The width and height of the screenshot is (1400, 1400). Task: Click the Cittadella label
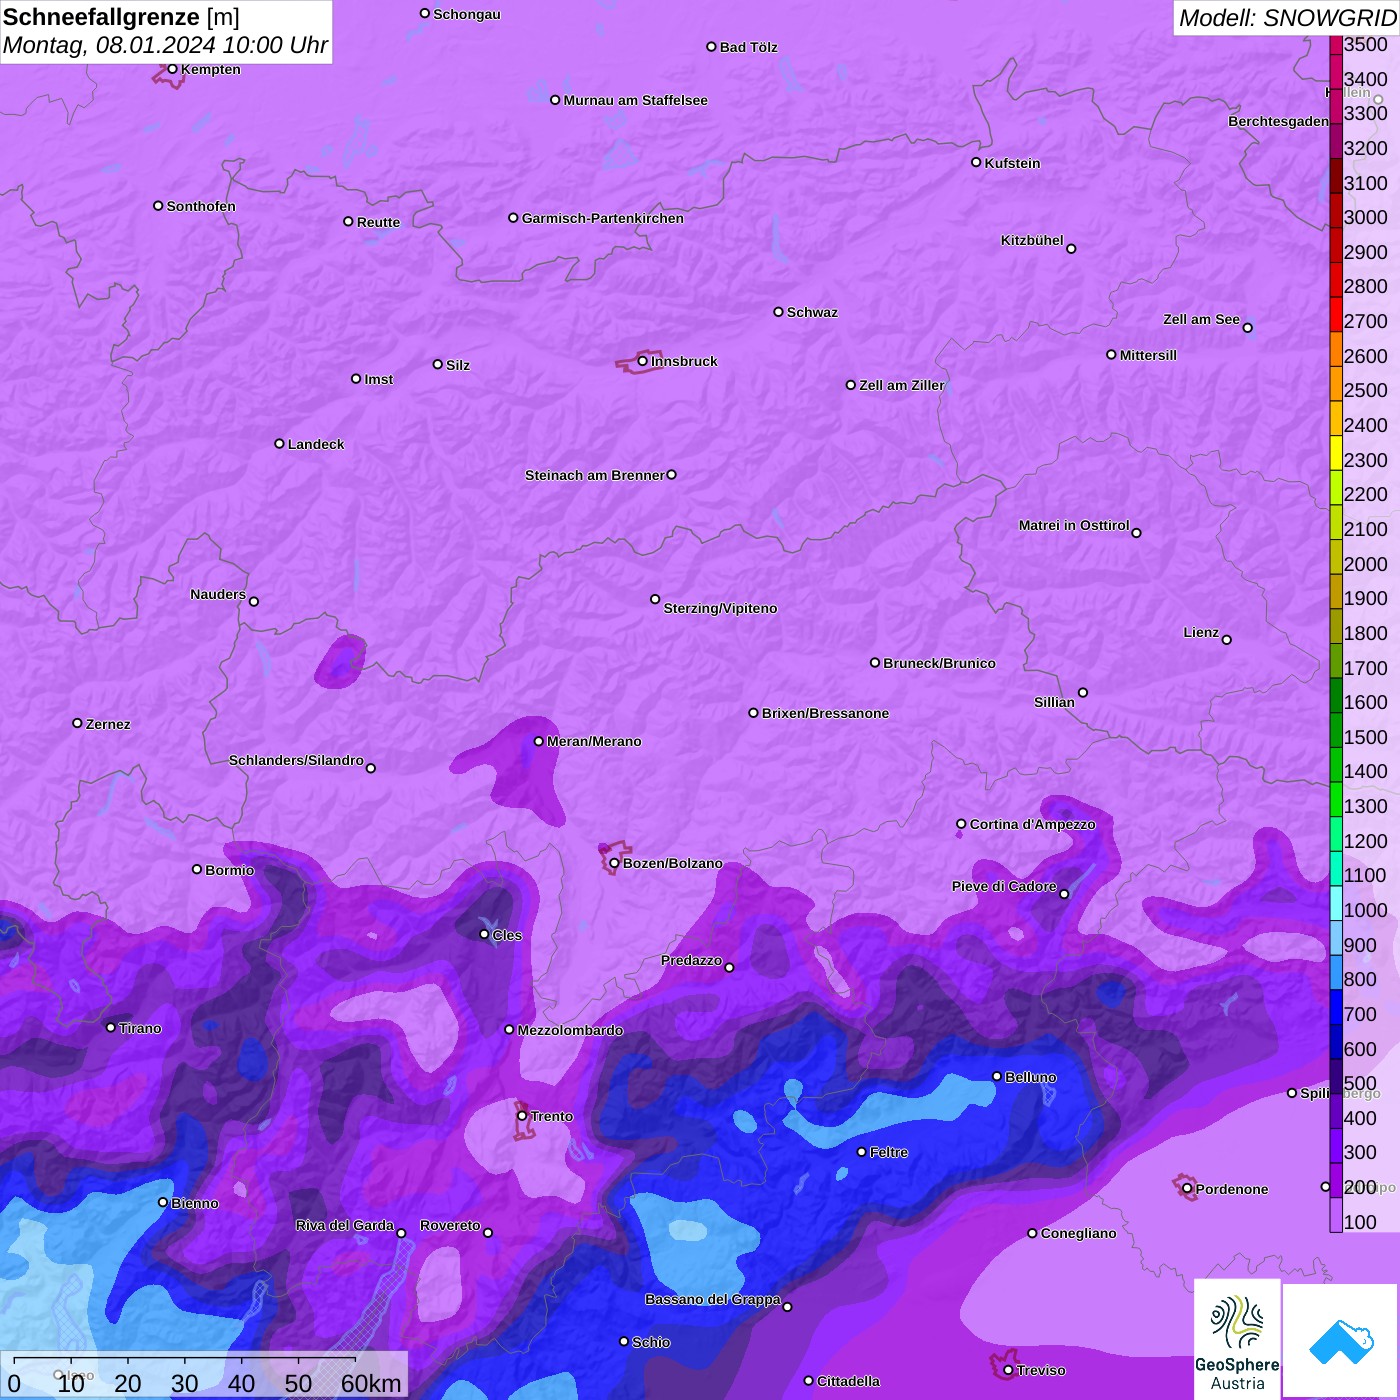(x=848, y=1381)
